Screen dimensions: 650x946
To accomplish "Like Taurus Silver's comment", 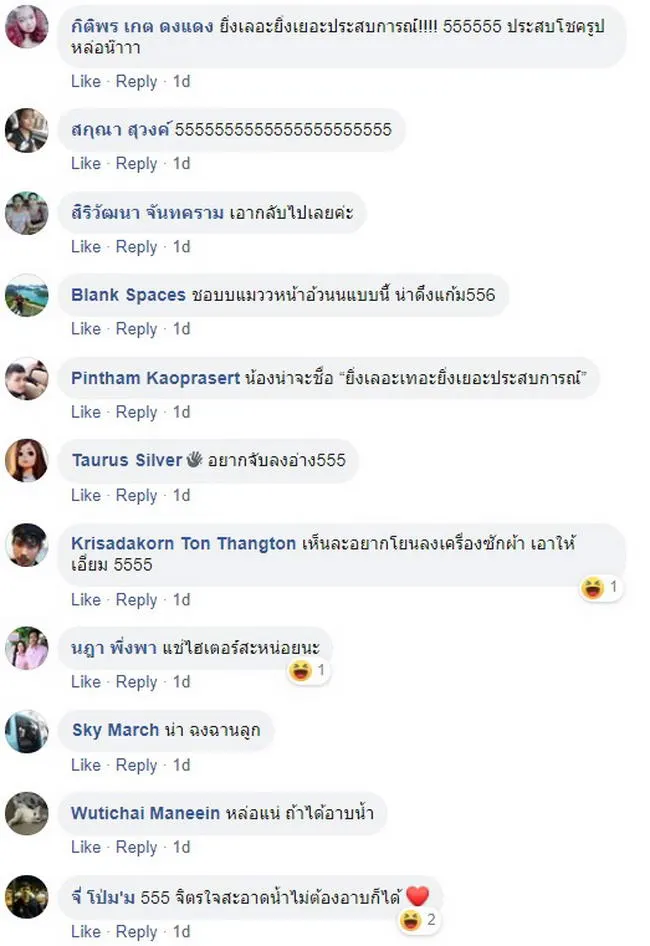I will pyautogui.click(x=86, y=495).
